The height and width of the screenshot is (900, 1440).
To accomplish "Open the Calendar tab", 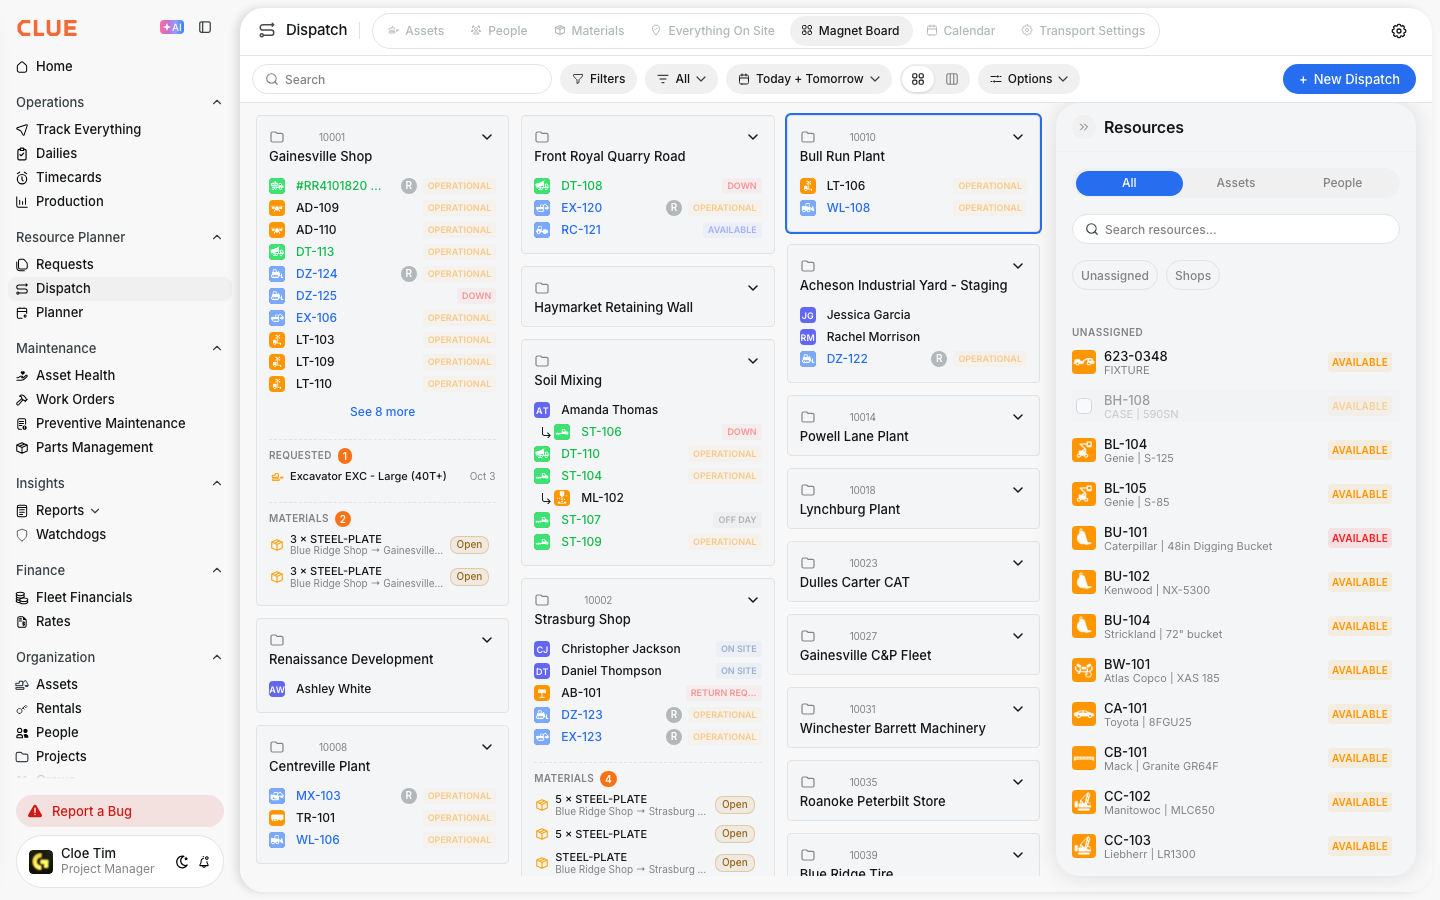I will 960,31.
